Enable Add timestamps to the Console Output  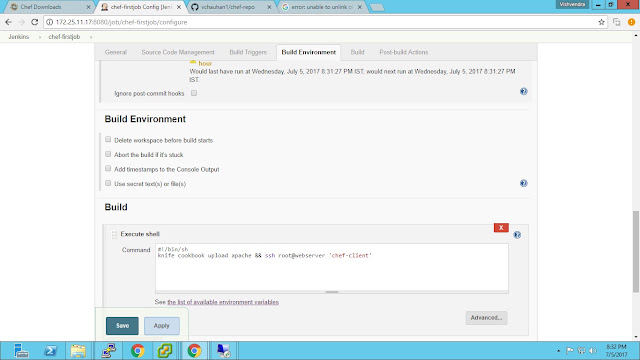(108, 169)
